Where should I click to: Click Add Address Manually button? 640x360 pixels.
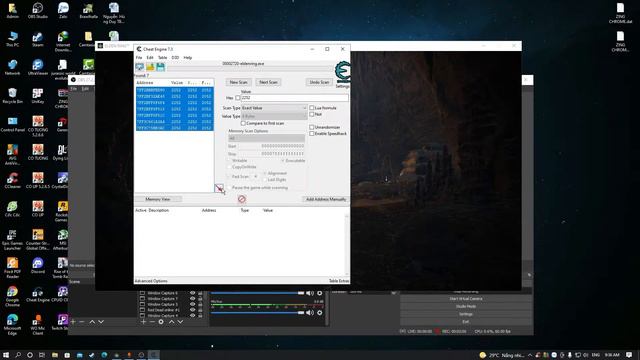(x=326, y=199)
